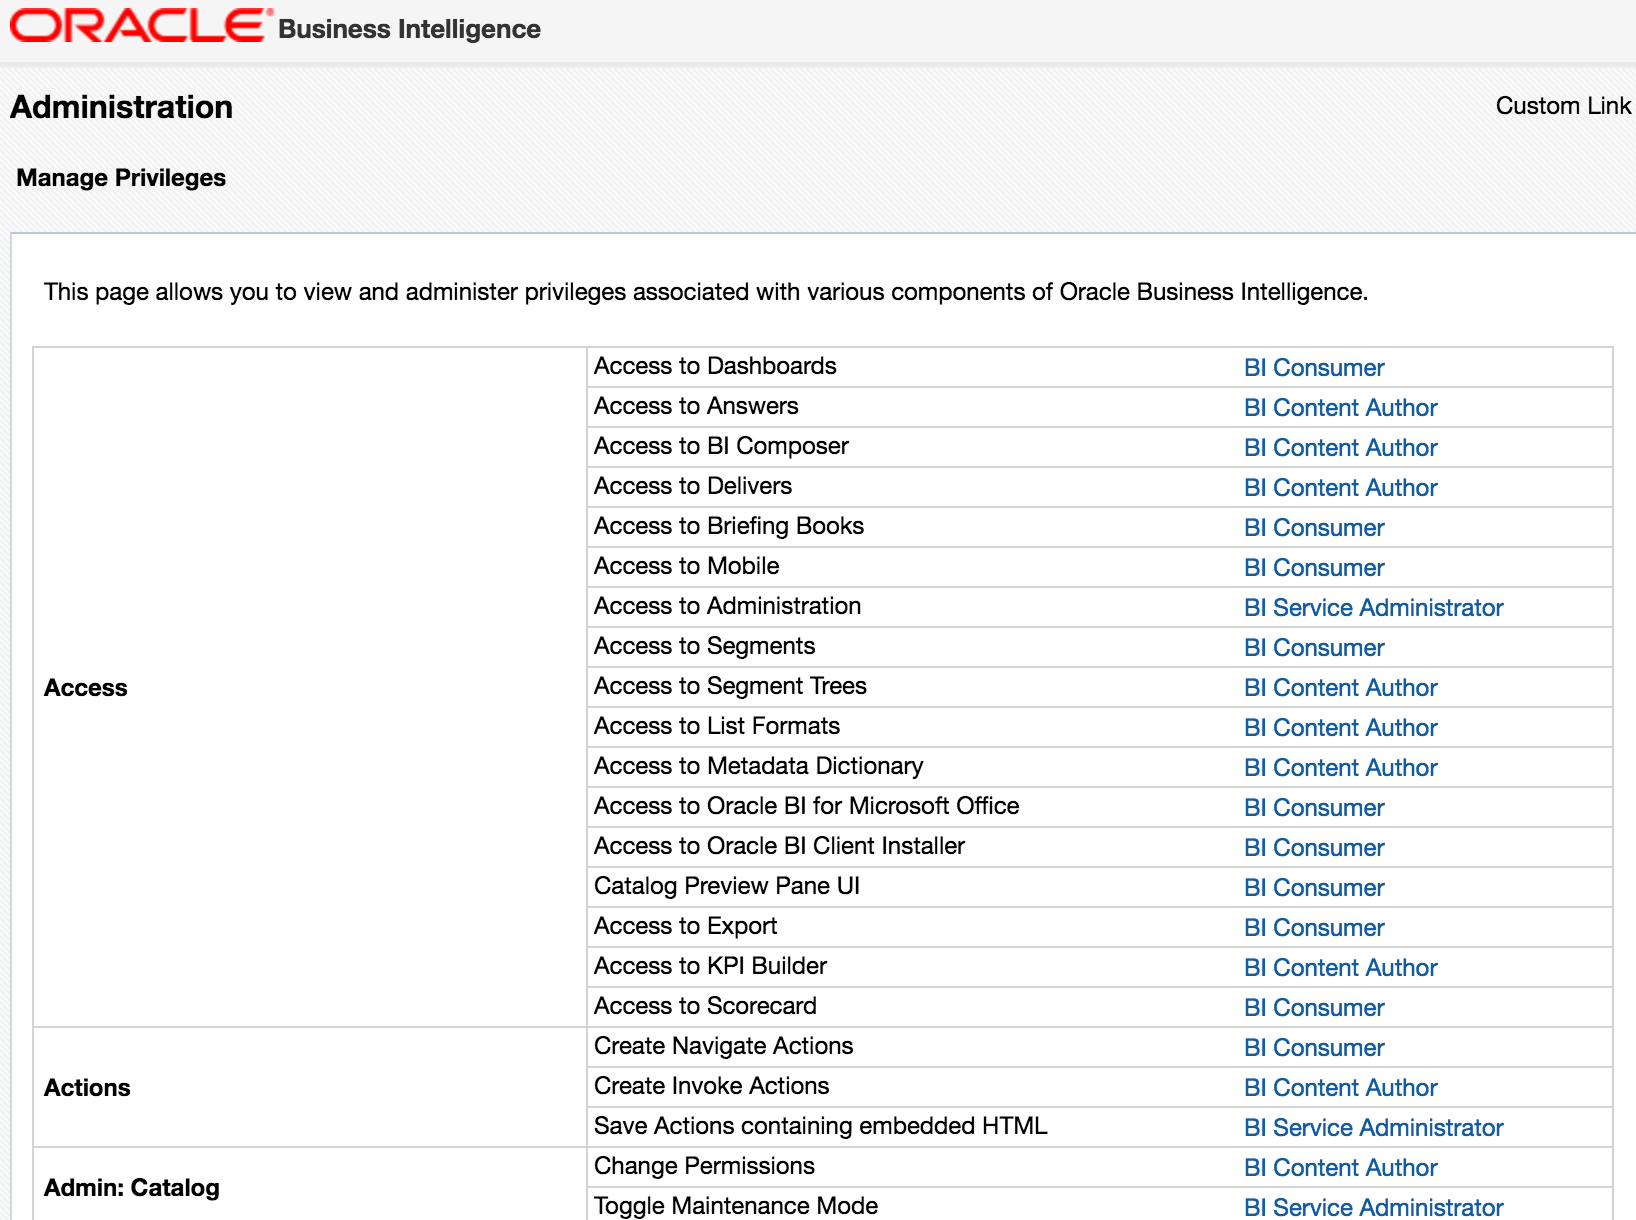Click BI Content Author for Access to Answers
1636x1220 pixels.
pos(1340,407)
